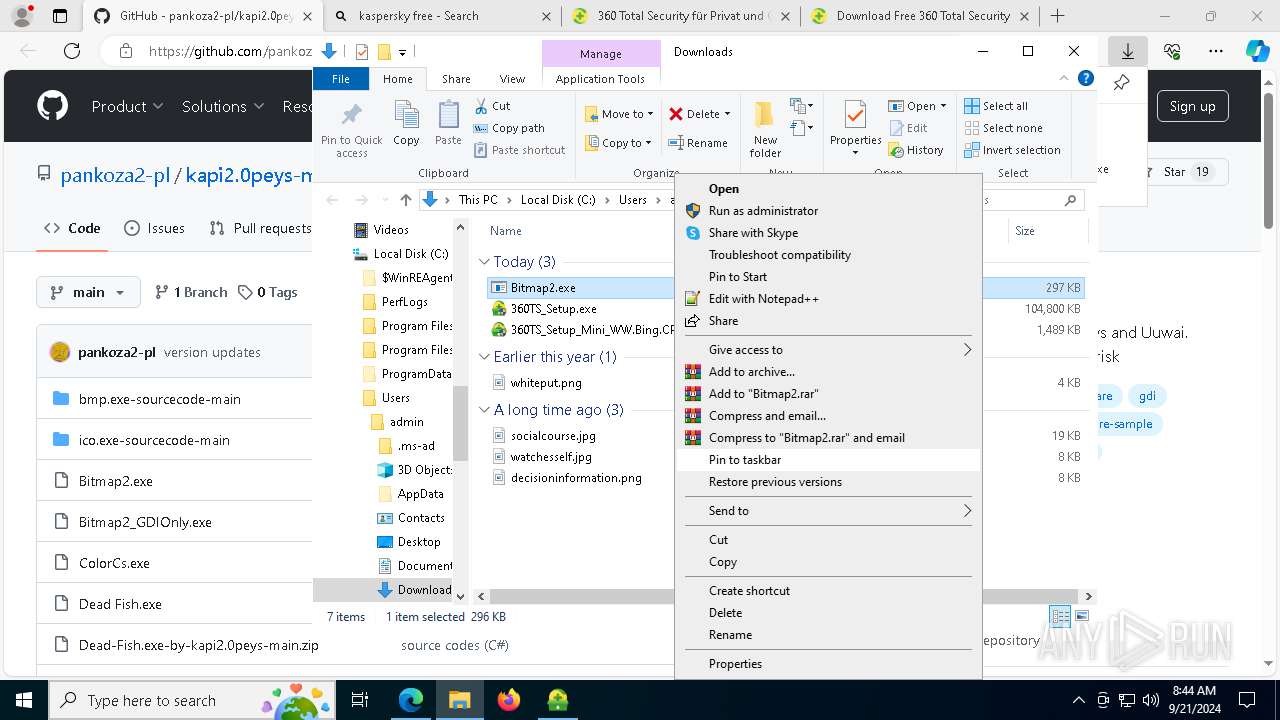This screenshot has height=720, width=1280.
Task: Choose Run as administrator
Action: 827,211
